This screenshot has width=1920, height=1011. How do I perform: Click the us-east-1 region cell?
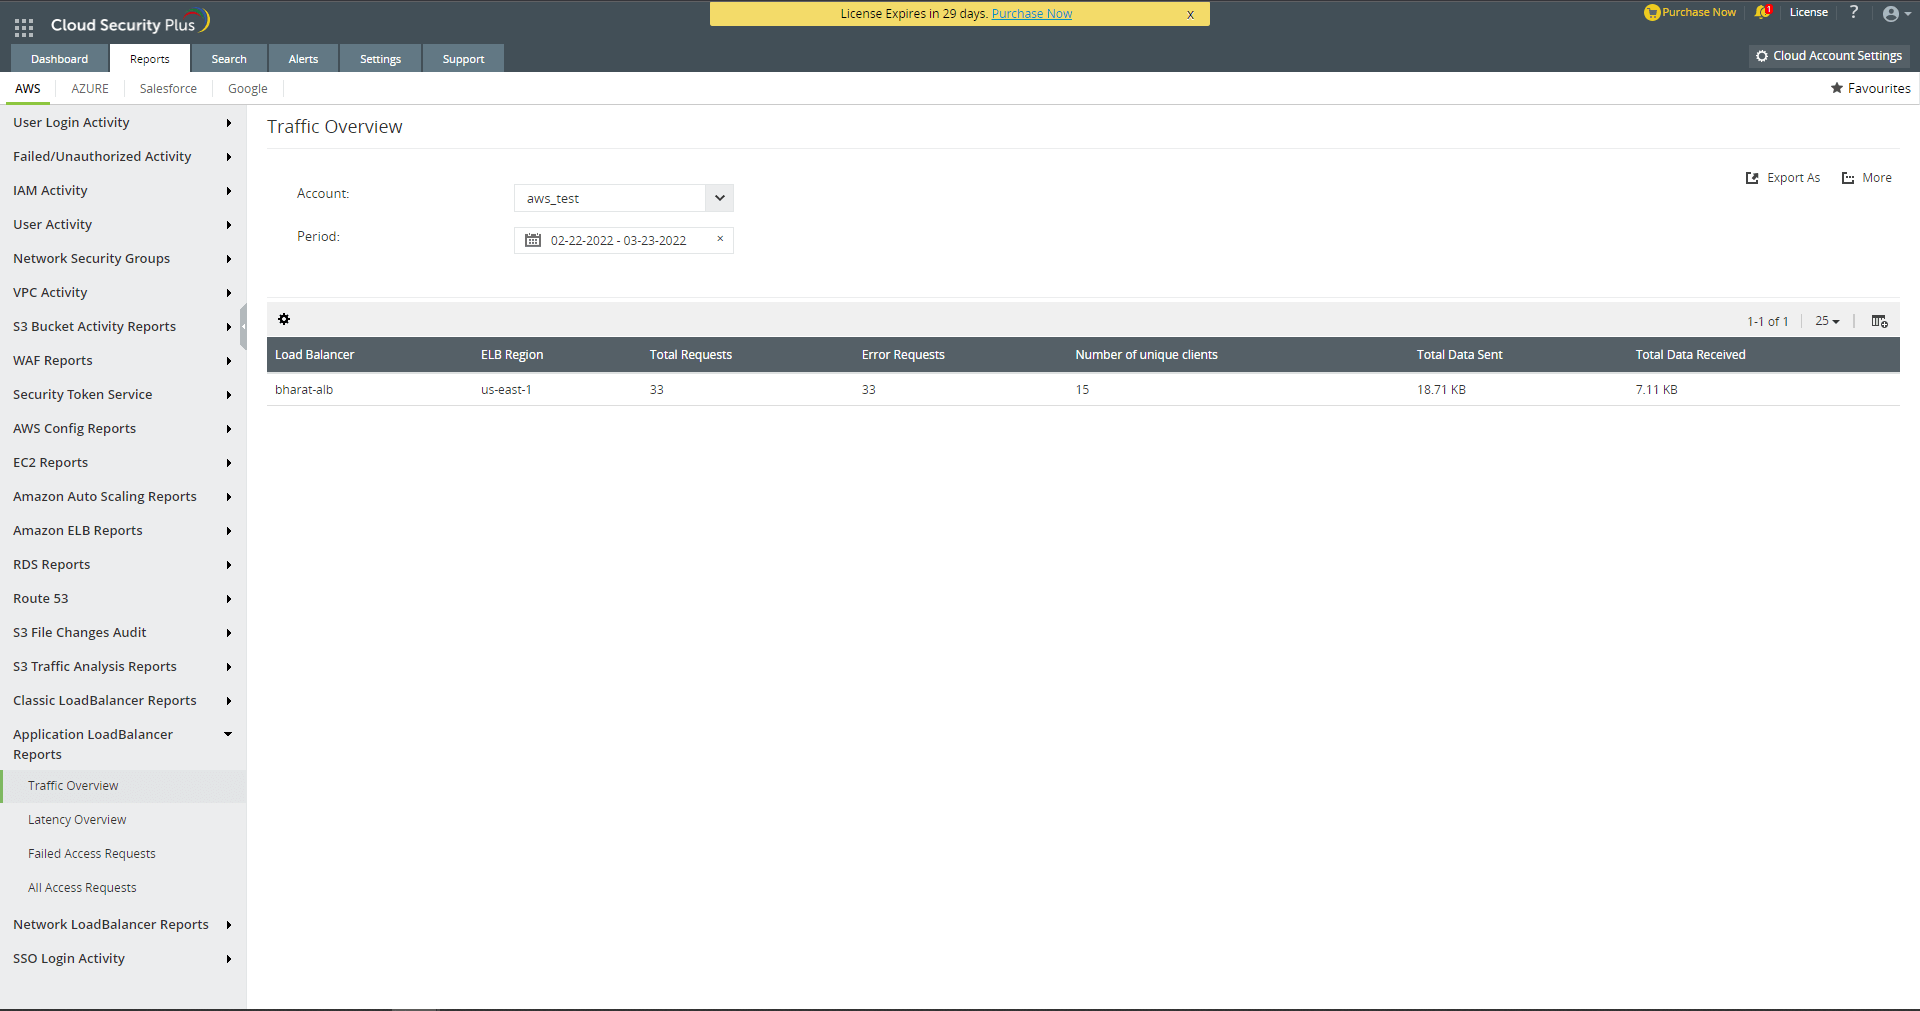[506, 390]
